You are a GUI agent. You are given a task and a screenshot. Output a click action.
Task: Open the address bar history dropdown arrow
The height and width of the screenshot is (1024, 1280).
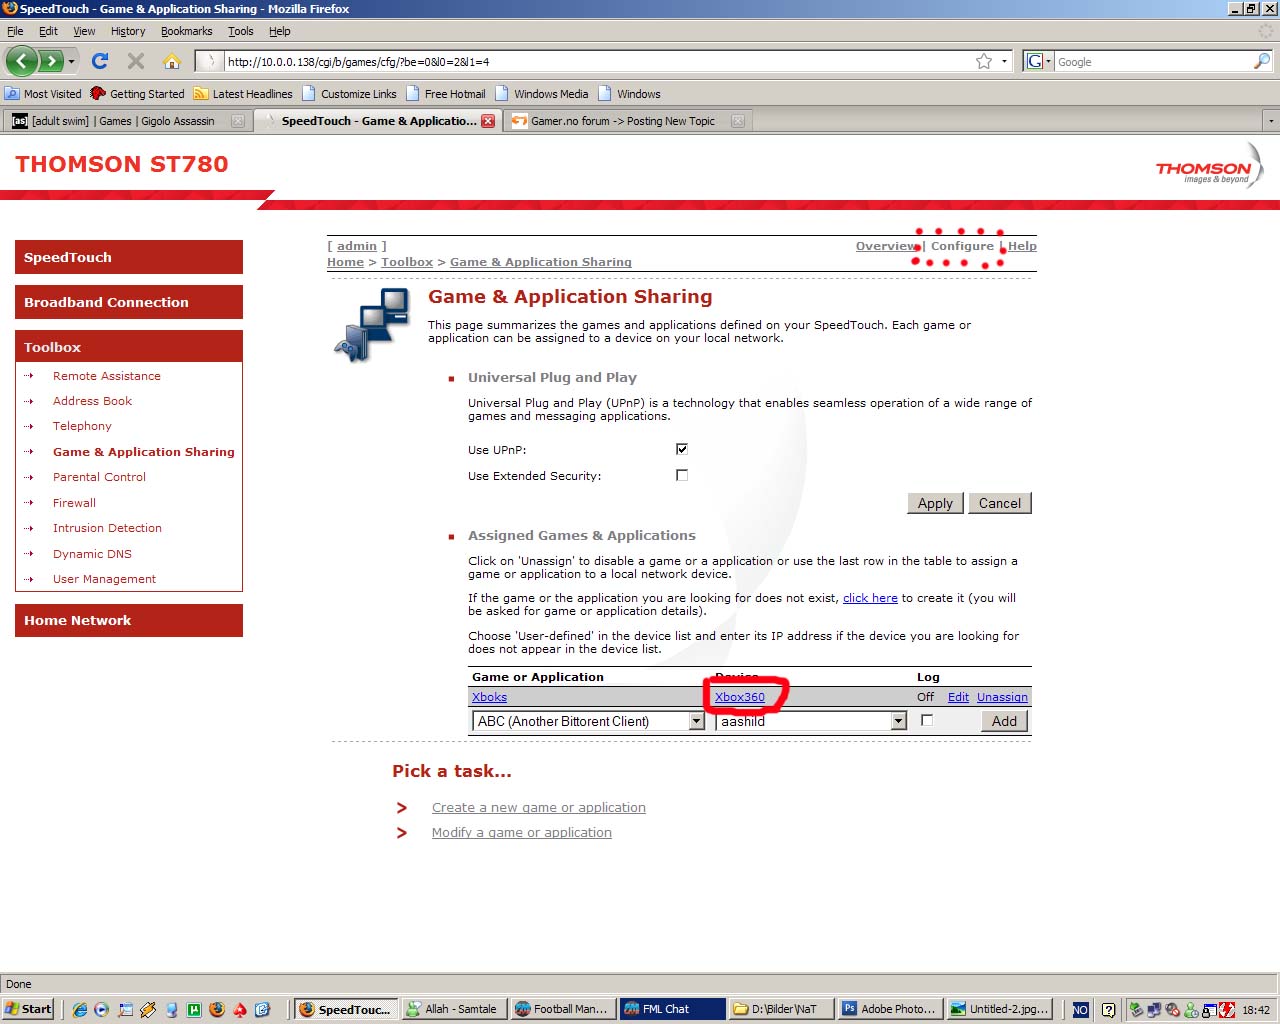(1004, 61)
